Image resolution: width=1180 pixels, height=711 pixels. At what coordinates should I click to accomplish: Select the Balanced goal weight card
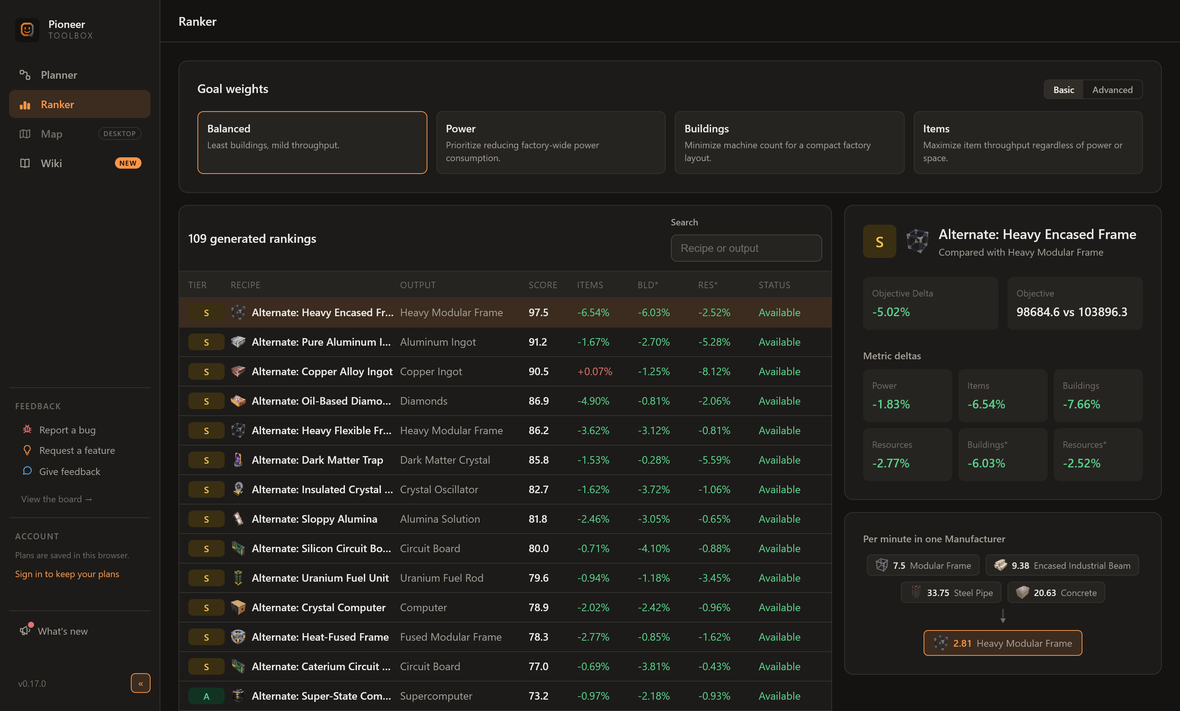(x=312, y=142)
